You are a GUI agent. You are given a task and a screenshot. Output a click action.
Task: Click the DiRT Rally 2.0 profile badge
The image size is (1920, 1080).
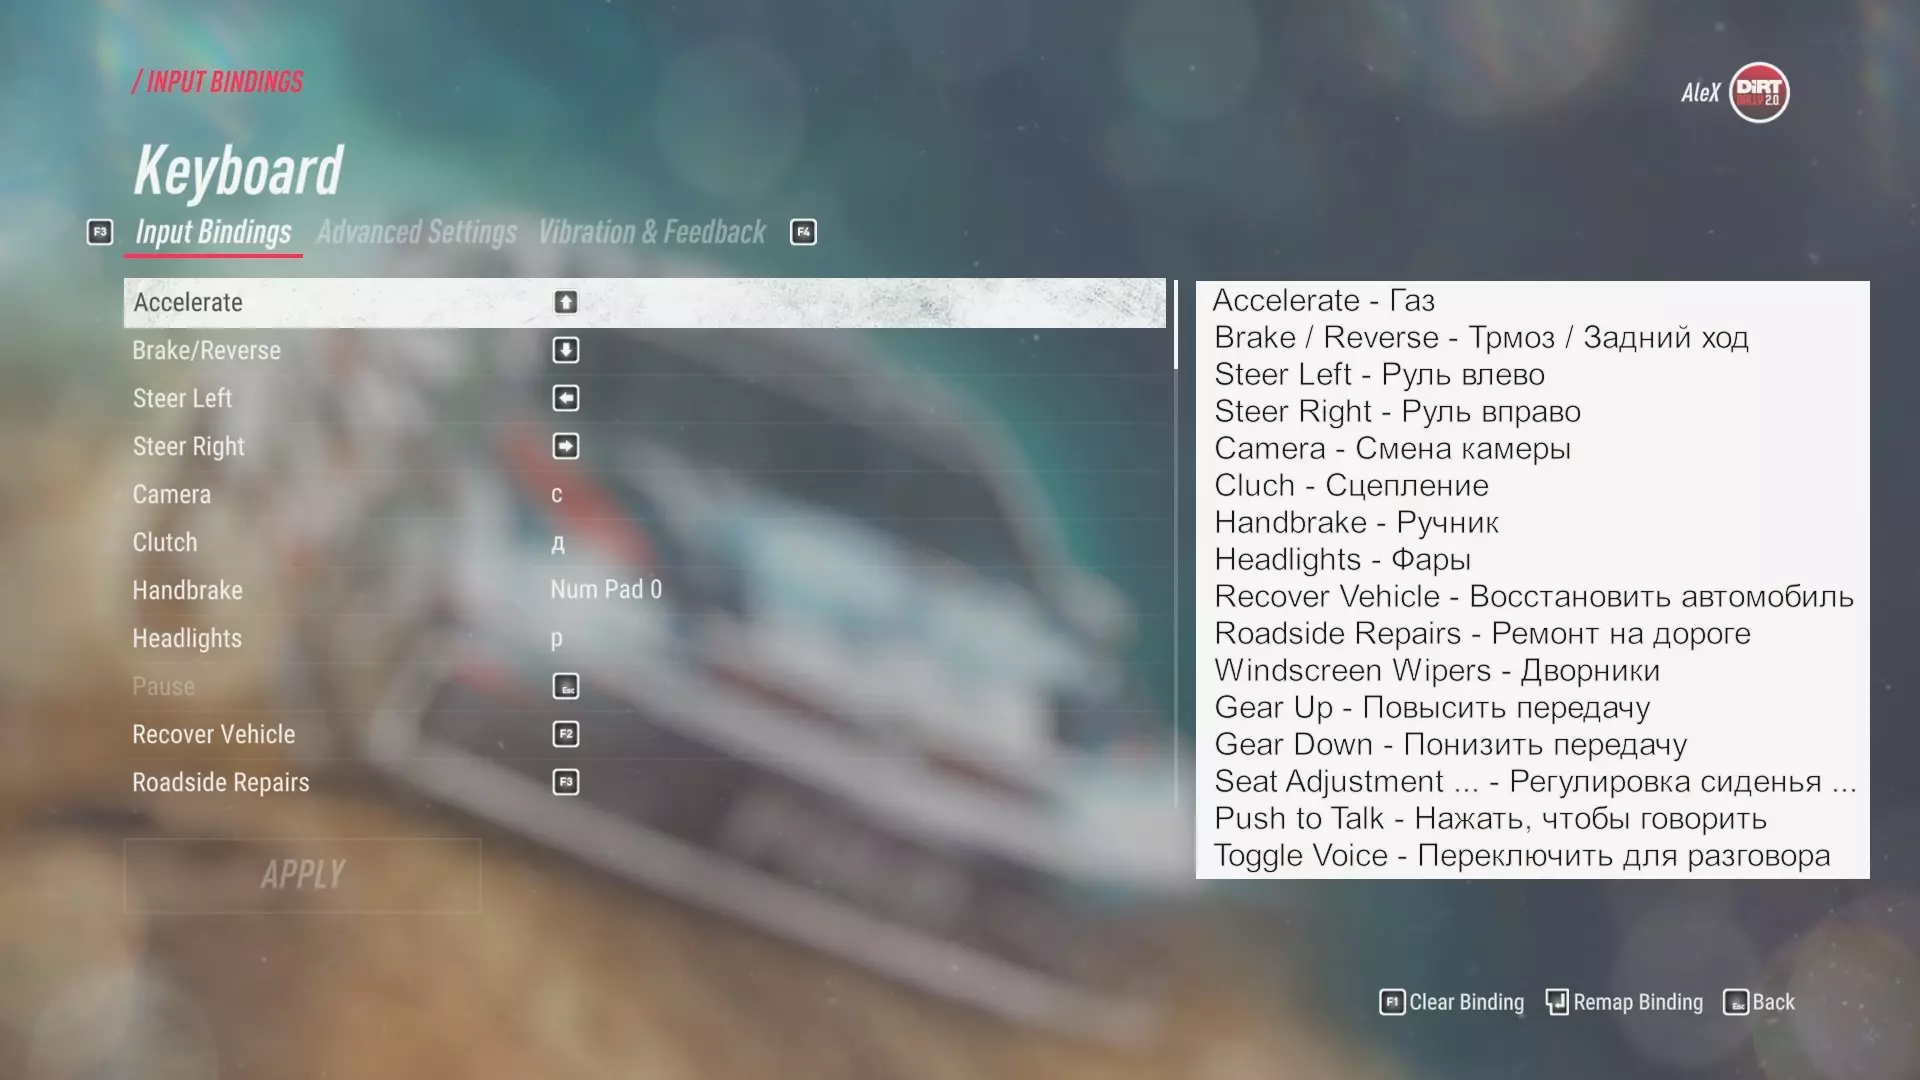(1759, 93)
